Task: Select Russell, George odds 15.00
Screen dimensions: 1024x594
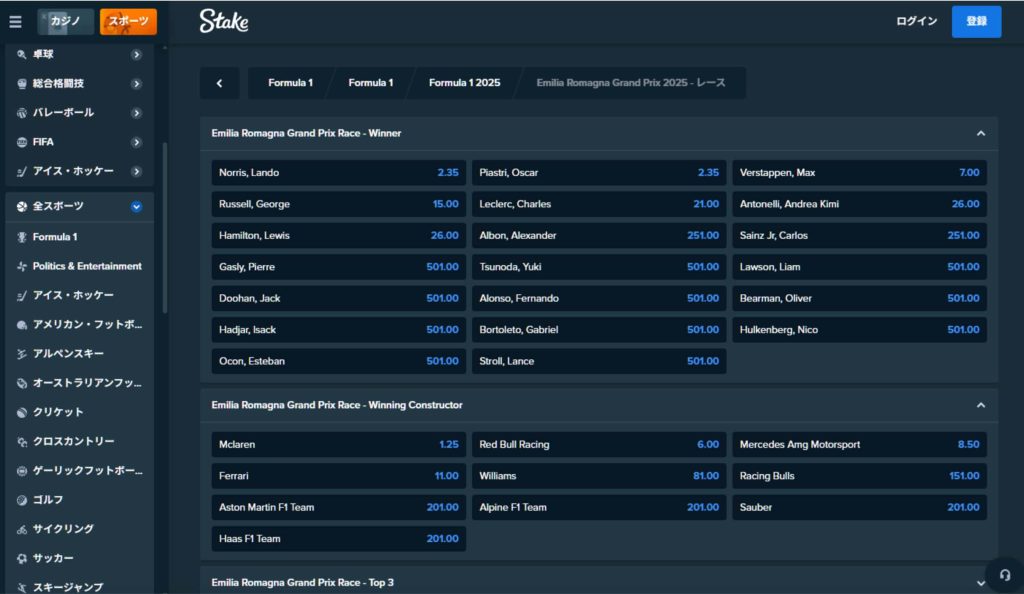Action: pos(339,204)
